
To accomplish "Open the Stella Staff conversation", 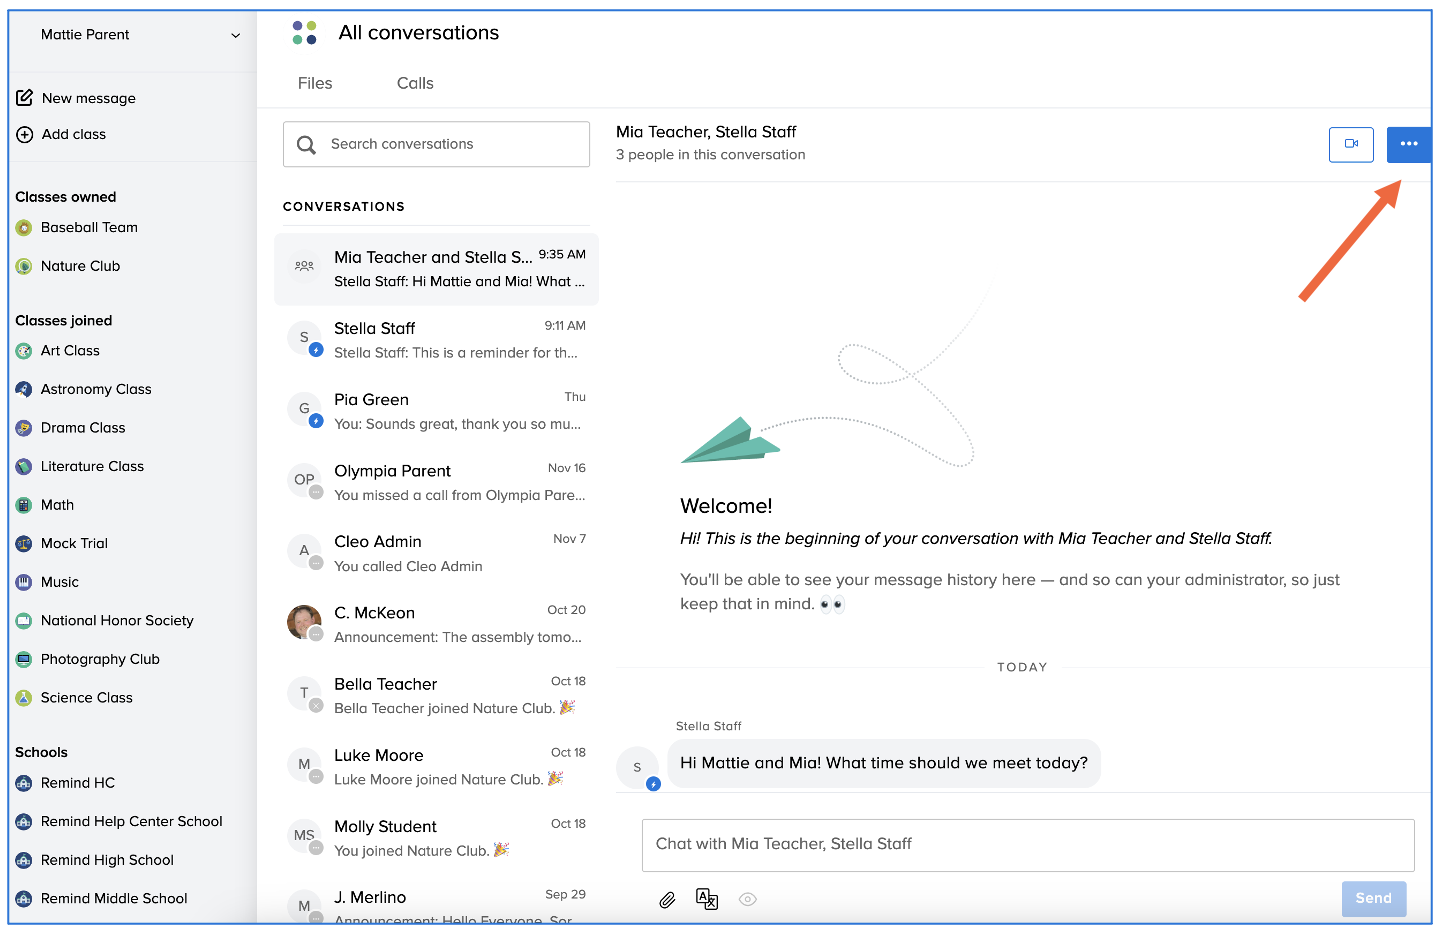I will (x=437, y=340).
